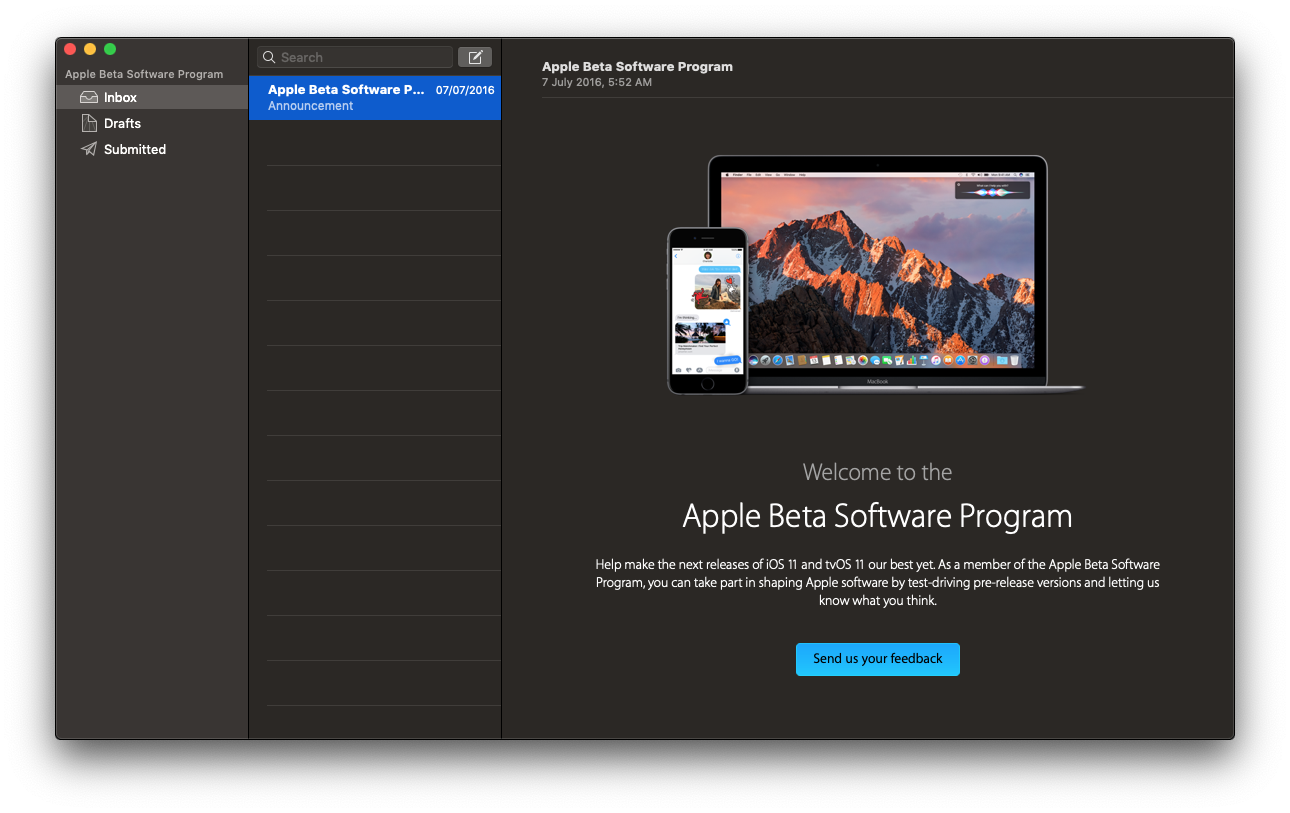Click the Send us your feedback button

pos(878,659)
